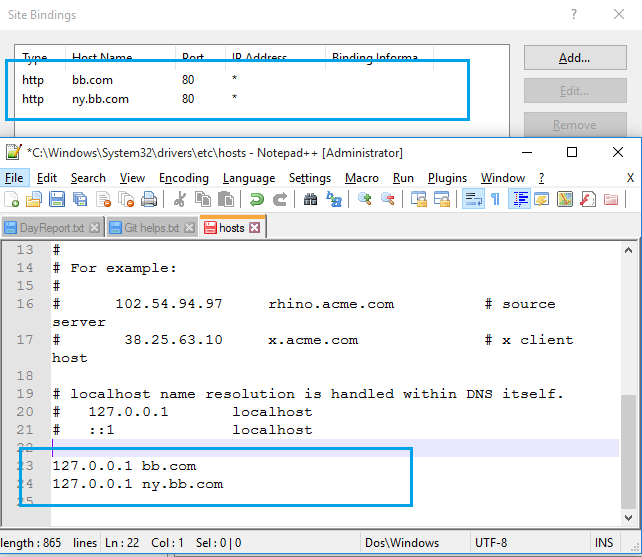Click the Close All documents icon

(x=126, y=199)
